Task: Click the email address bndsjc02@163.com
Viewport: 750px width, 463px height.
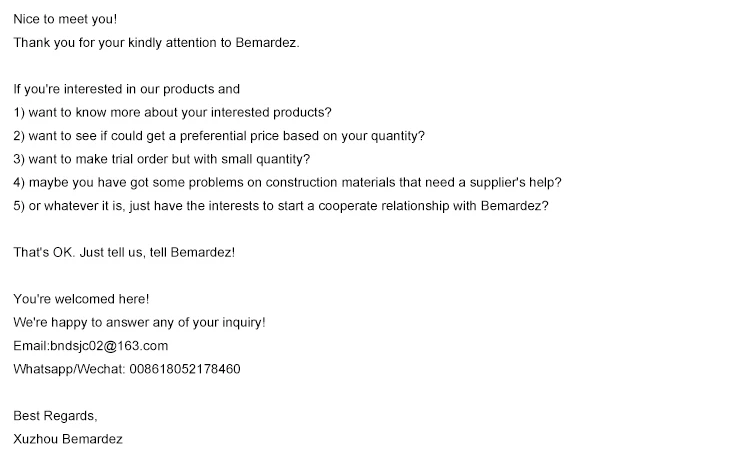Action: tap(109, 346)
